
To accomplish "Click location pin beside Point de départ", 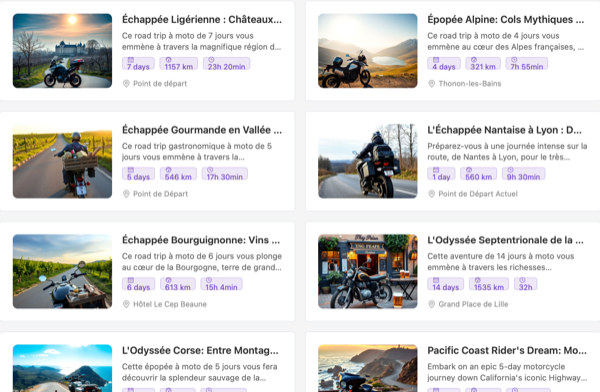I will click(x=126, y=83).
